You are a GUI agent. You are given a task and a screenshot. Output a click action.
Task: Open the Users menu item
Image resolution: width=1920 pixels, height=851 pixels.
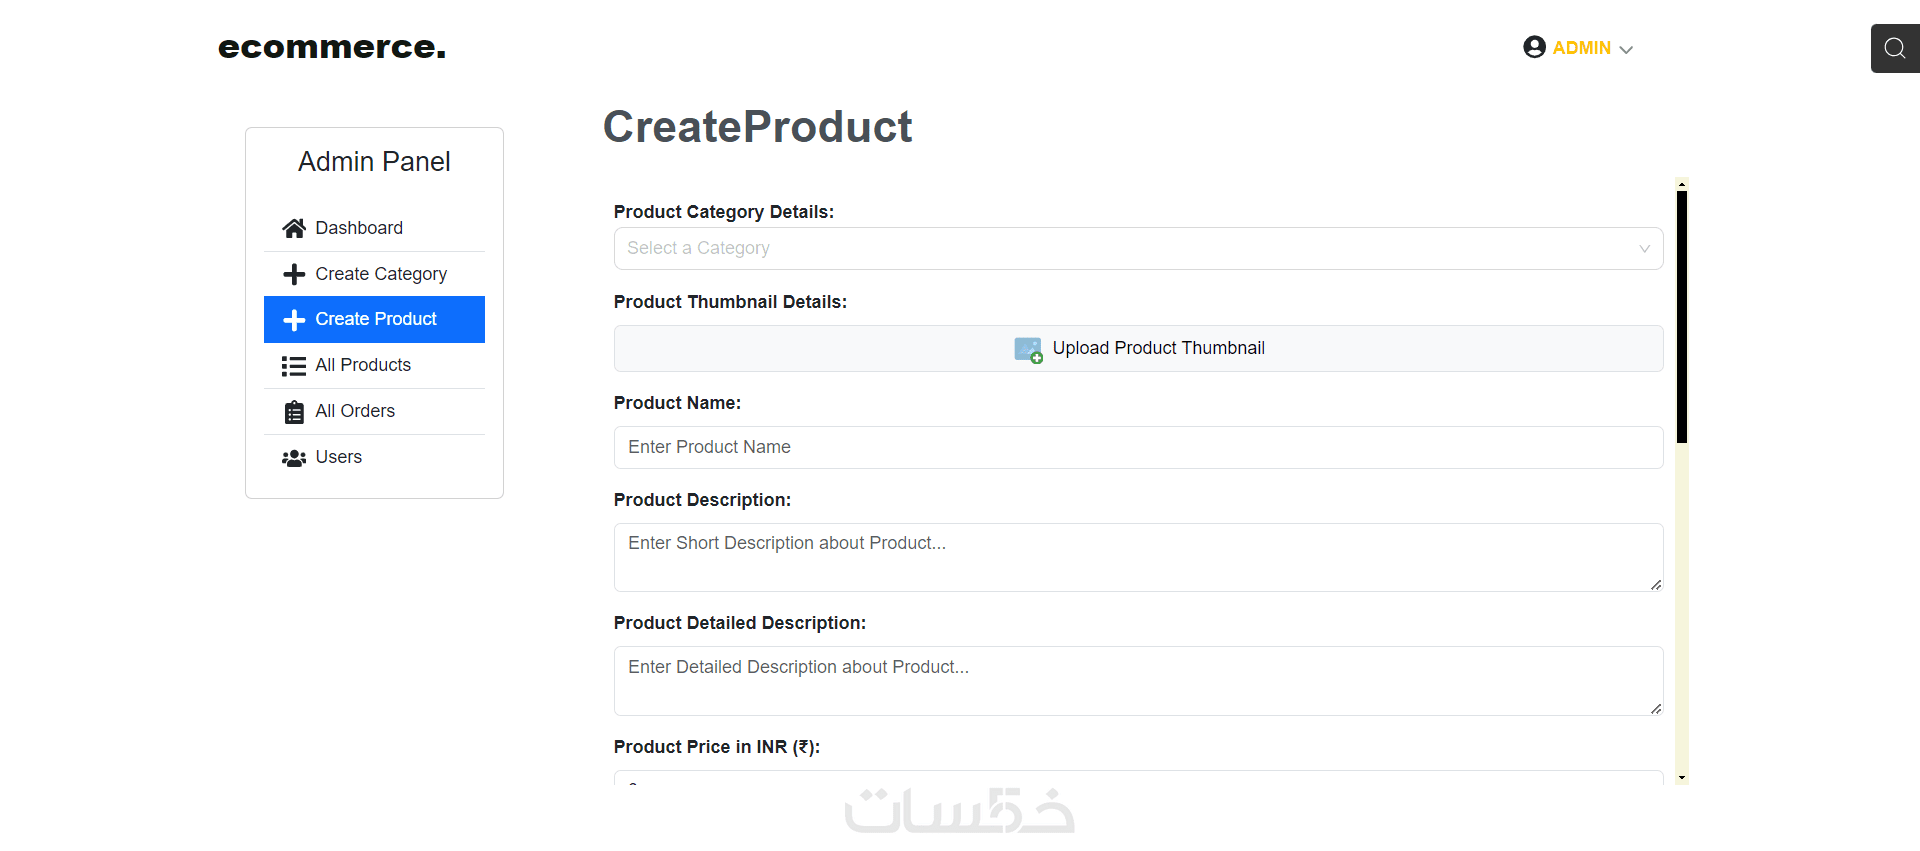[339, 457]
